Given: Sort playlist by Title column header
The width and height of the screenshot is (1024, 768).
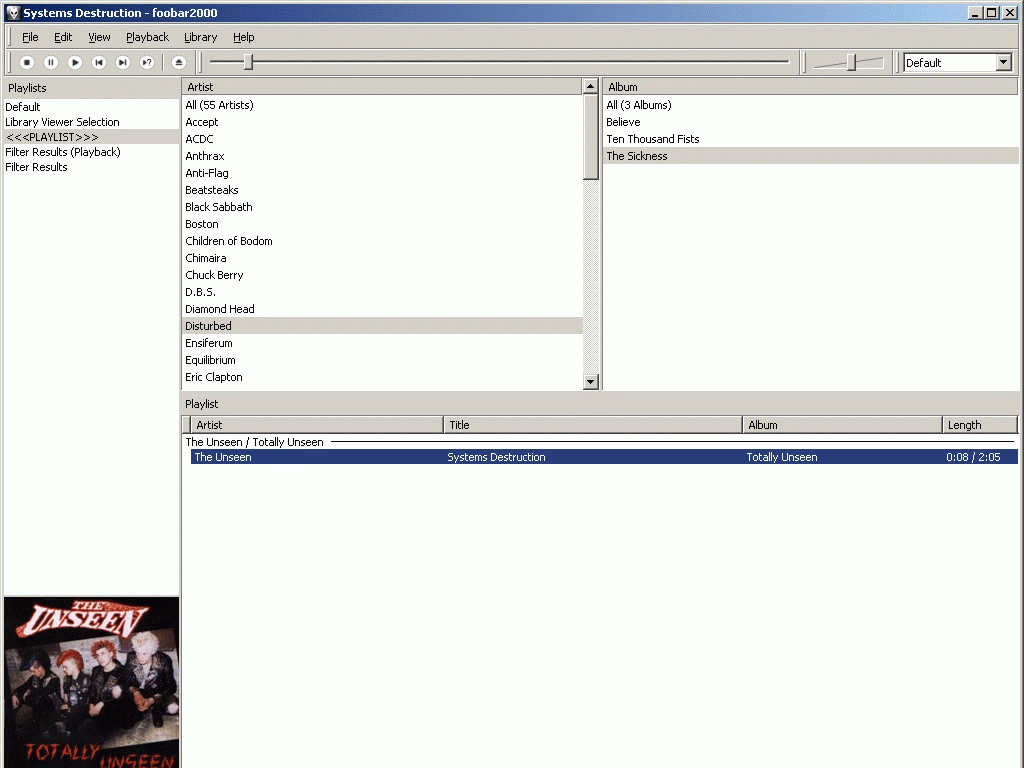Looking at the screenshot, I should (593, 425).
